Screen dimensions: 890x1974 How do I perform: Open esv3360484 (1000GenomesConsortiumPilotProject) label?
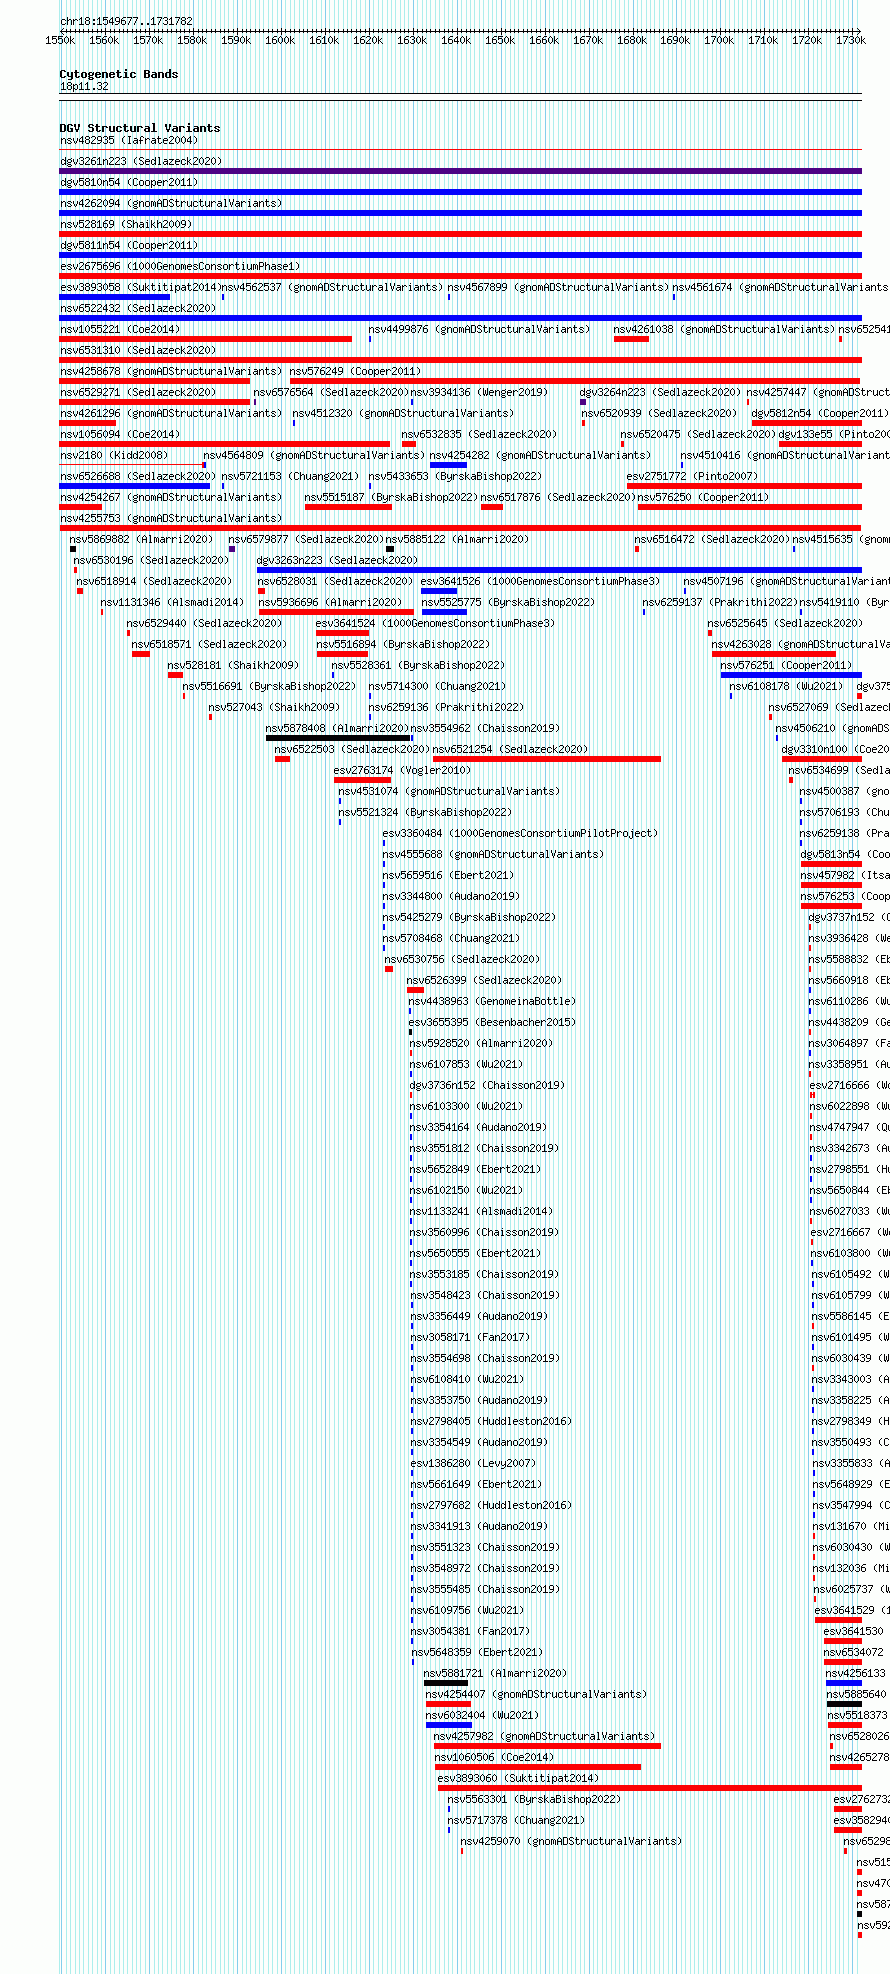tap(521, 833)
